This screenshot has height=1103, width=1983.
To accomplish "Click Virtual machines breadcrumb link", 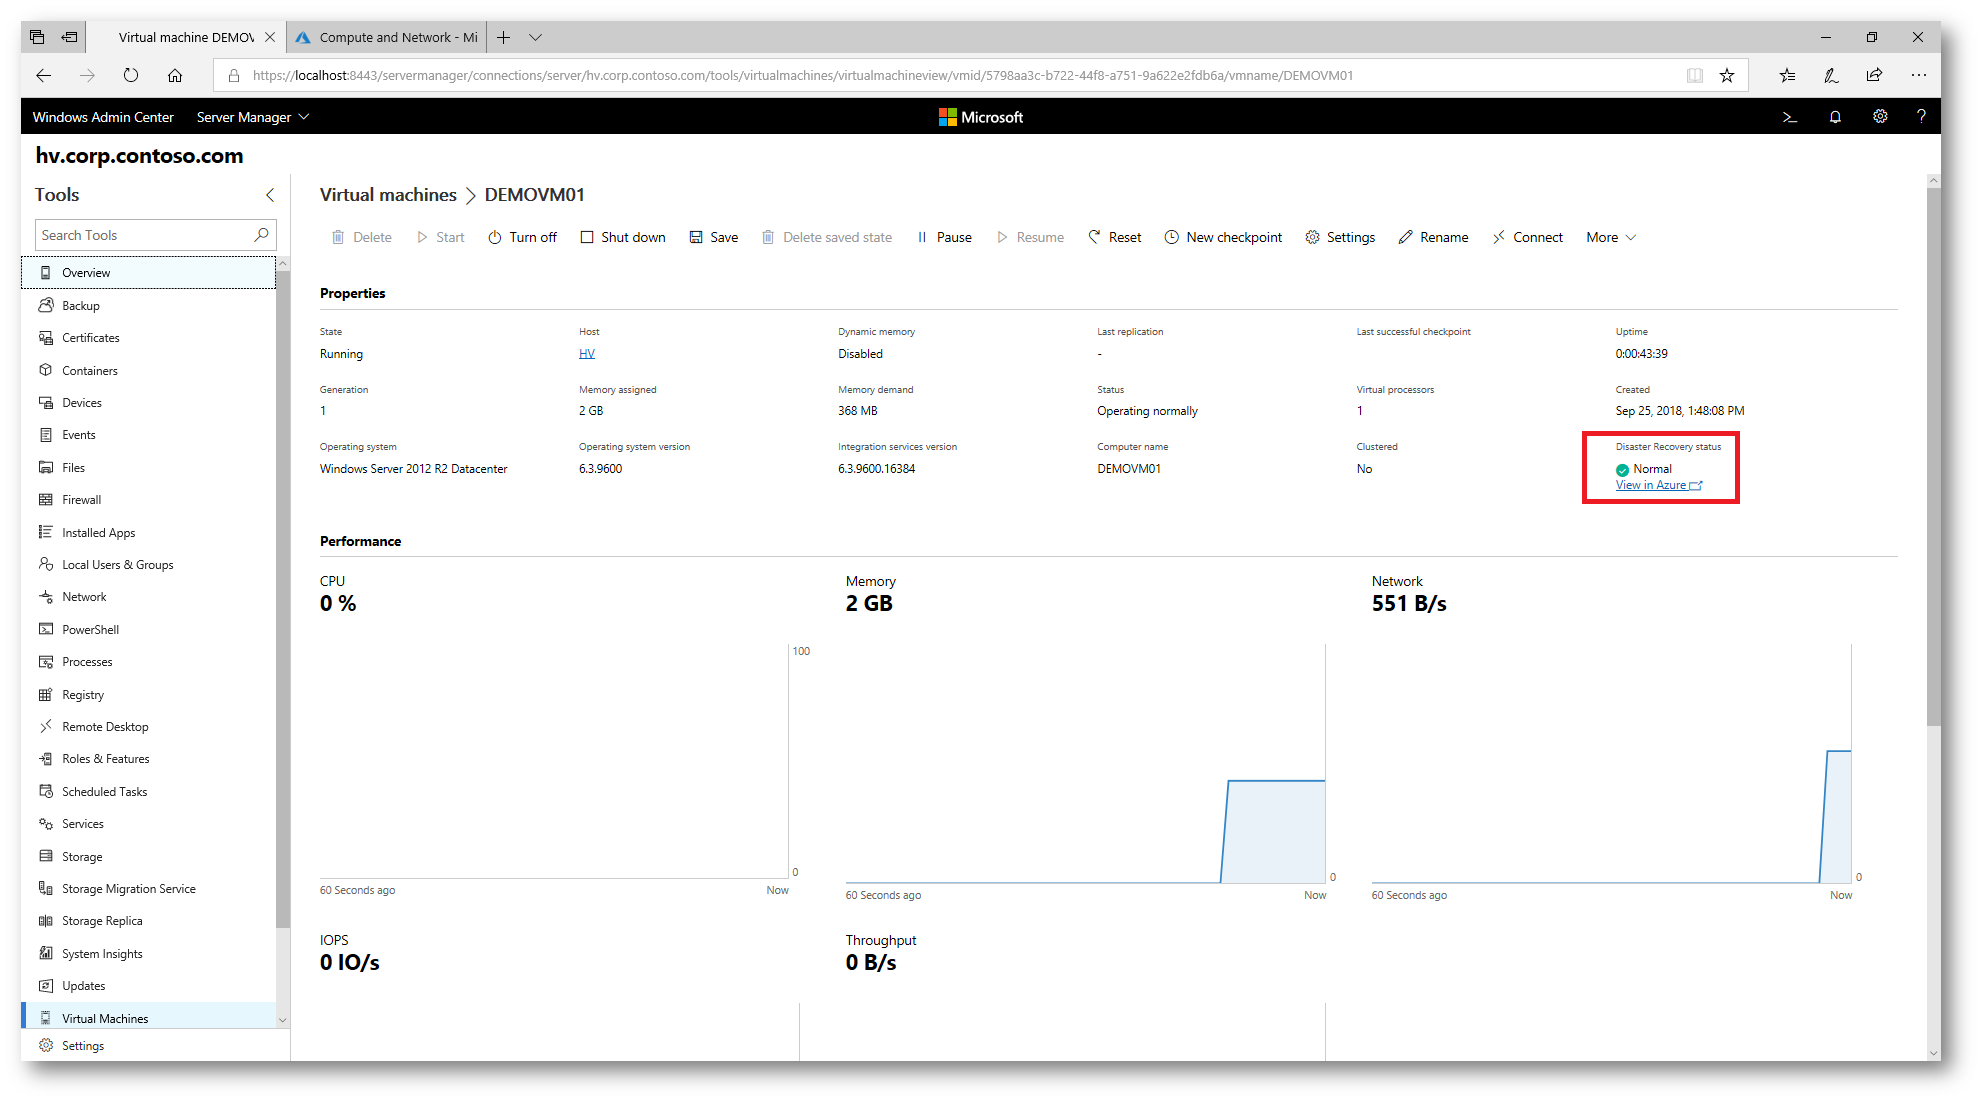I will tap(388, 195).
